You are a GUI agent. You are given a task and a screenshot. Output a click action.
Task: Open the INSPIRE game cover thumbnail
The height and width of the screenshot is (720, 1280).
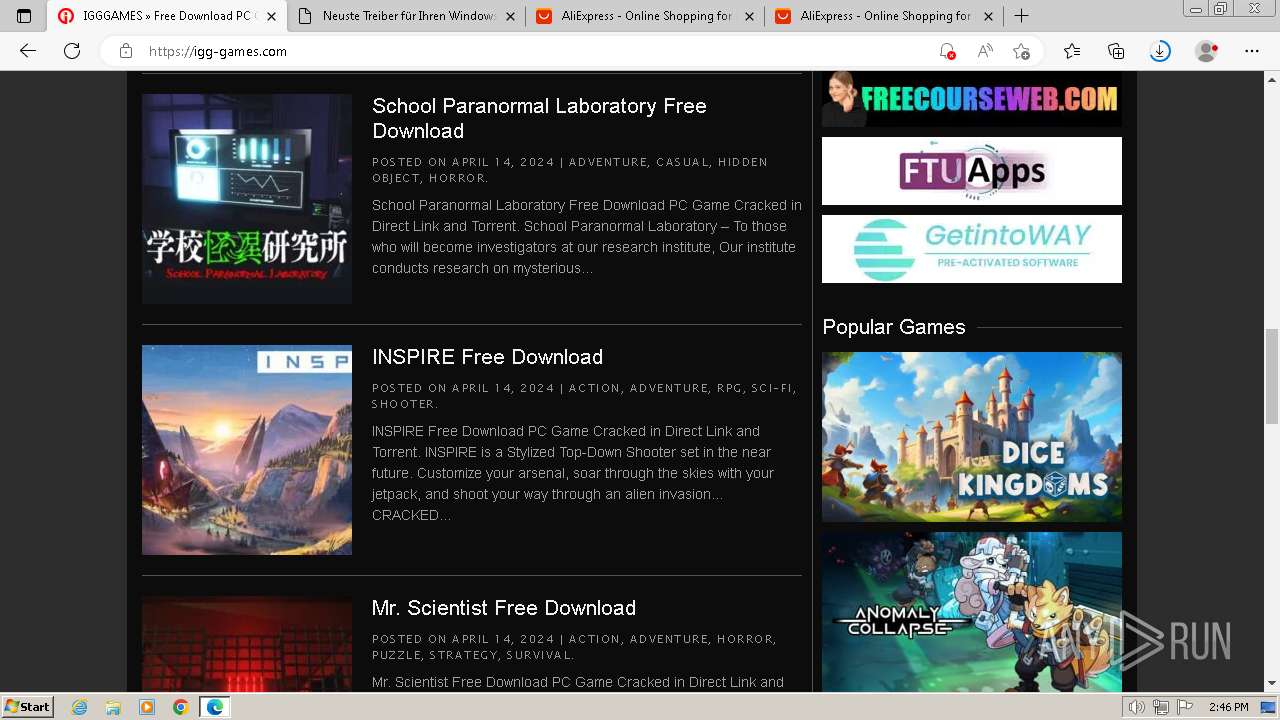(247, 450)
